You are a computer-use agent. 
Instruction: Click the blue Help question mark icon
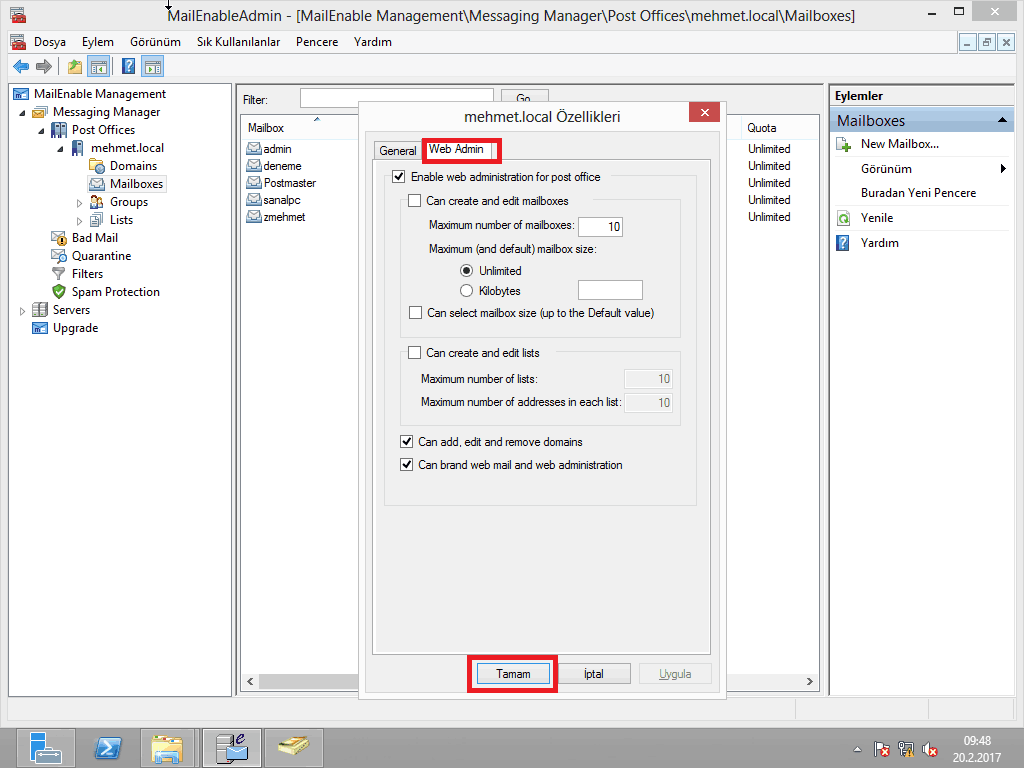pos(128,67)
